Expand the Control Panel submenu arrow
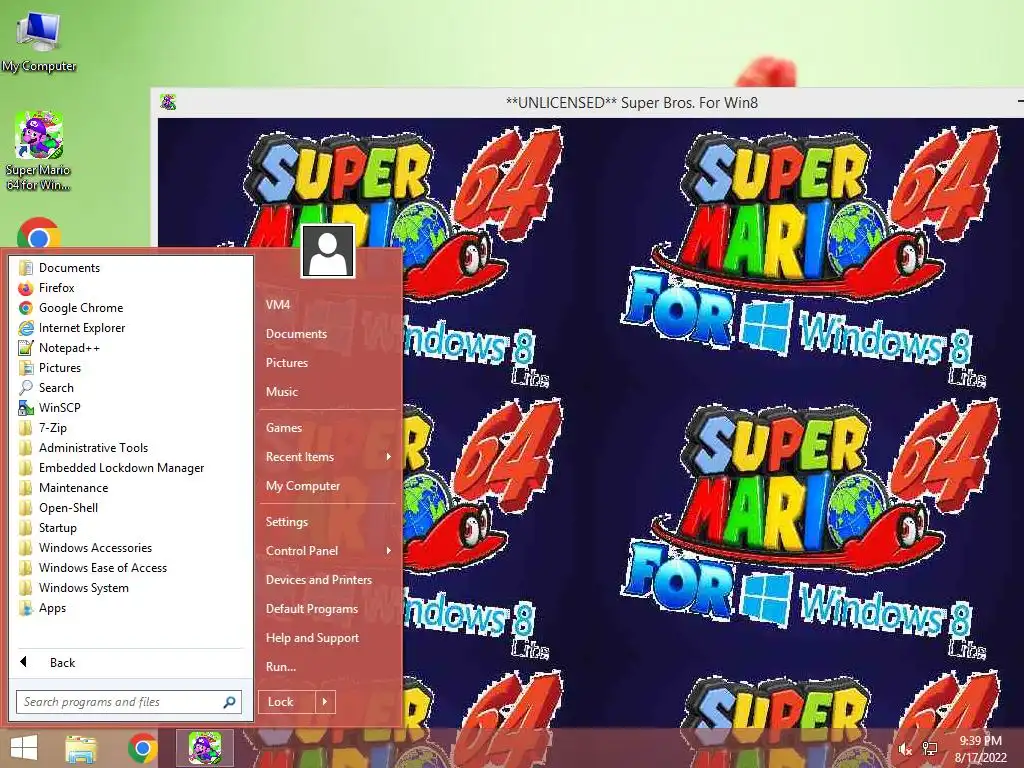The height and width of the screenshot is (768, 1024). (x=389, y=551)
